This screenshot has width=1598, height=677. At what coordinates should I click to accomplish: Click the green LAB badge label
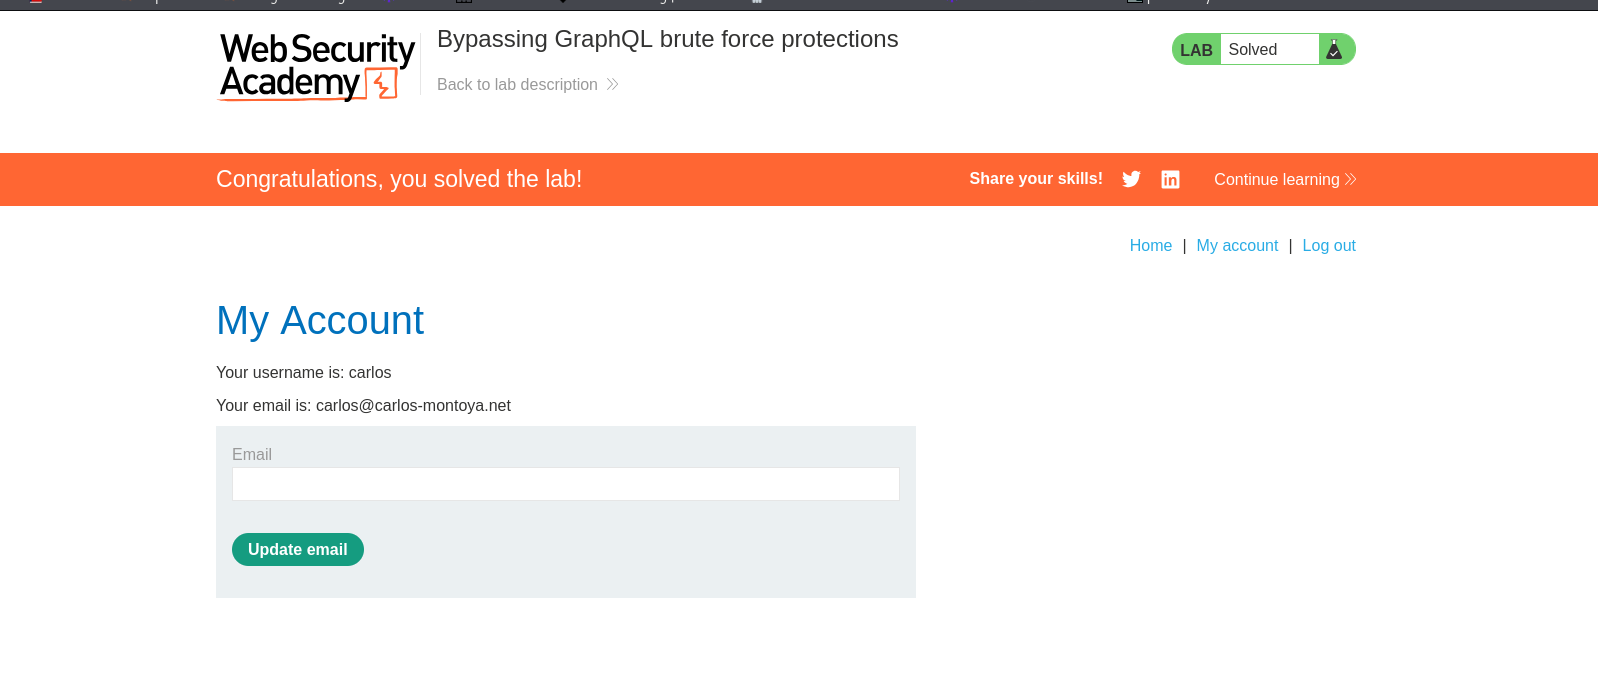(1196, 50)
